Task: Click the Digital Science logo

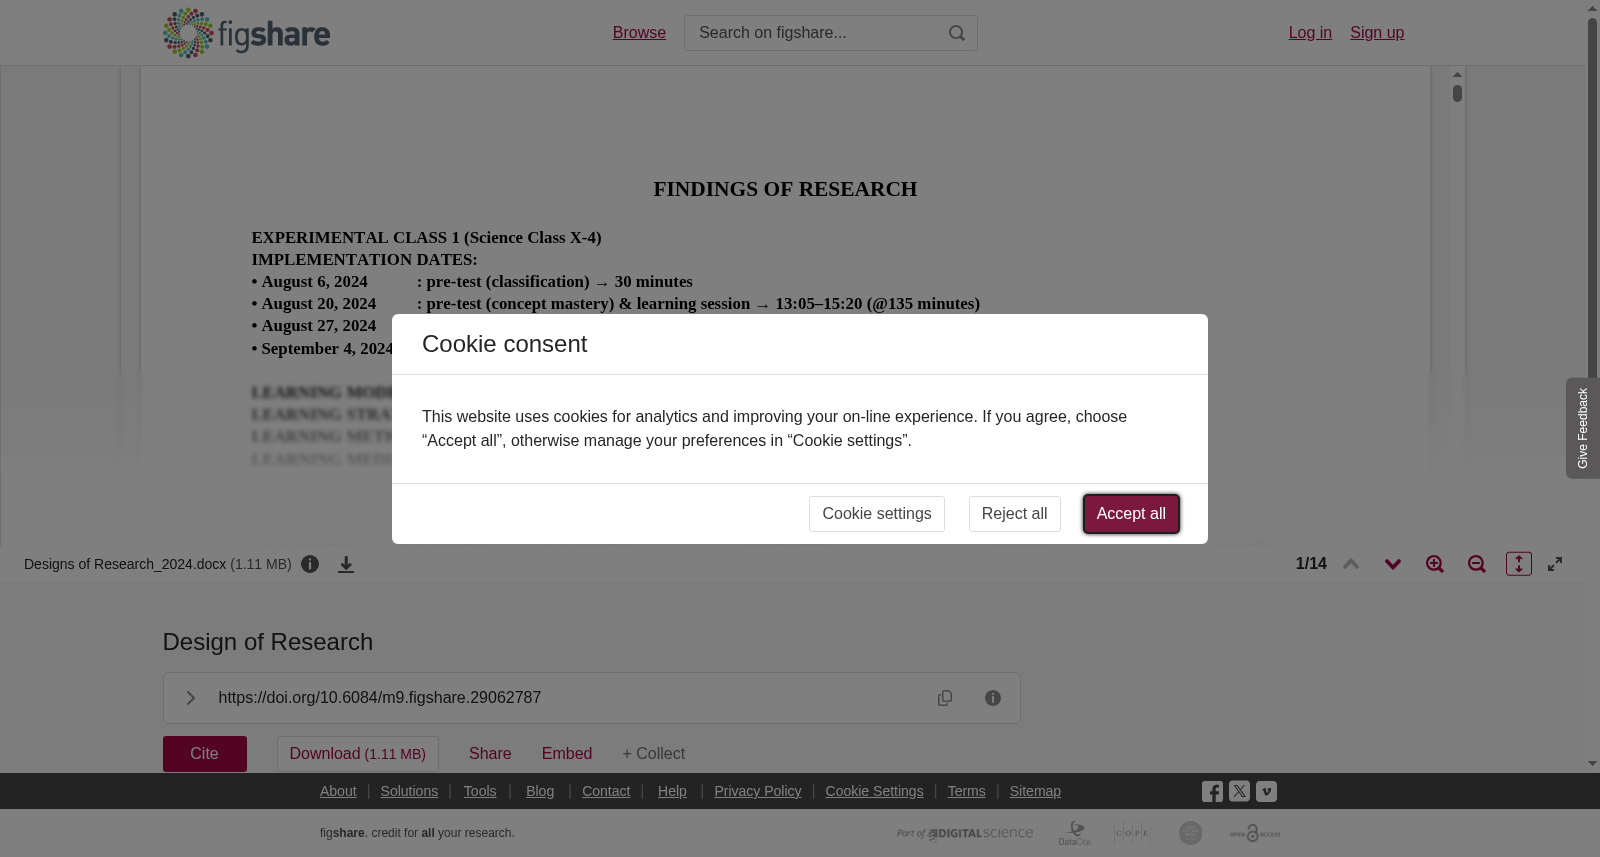Action: click(x=965, y=833)
